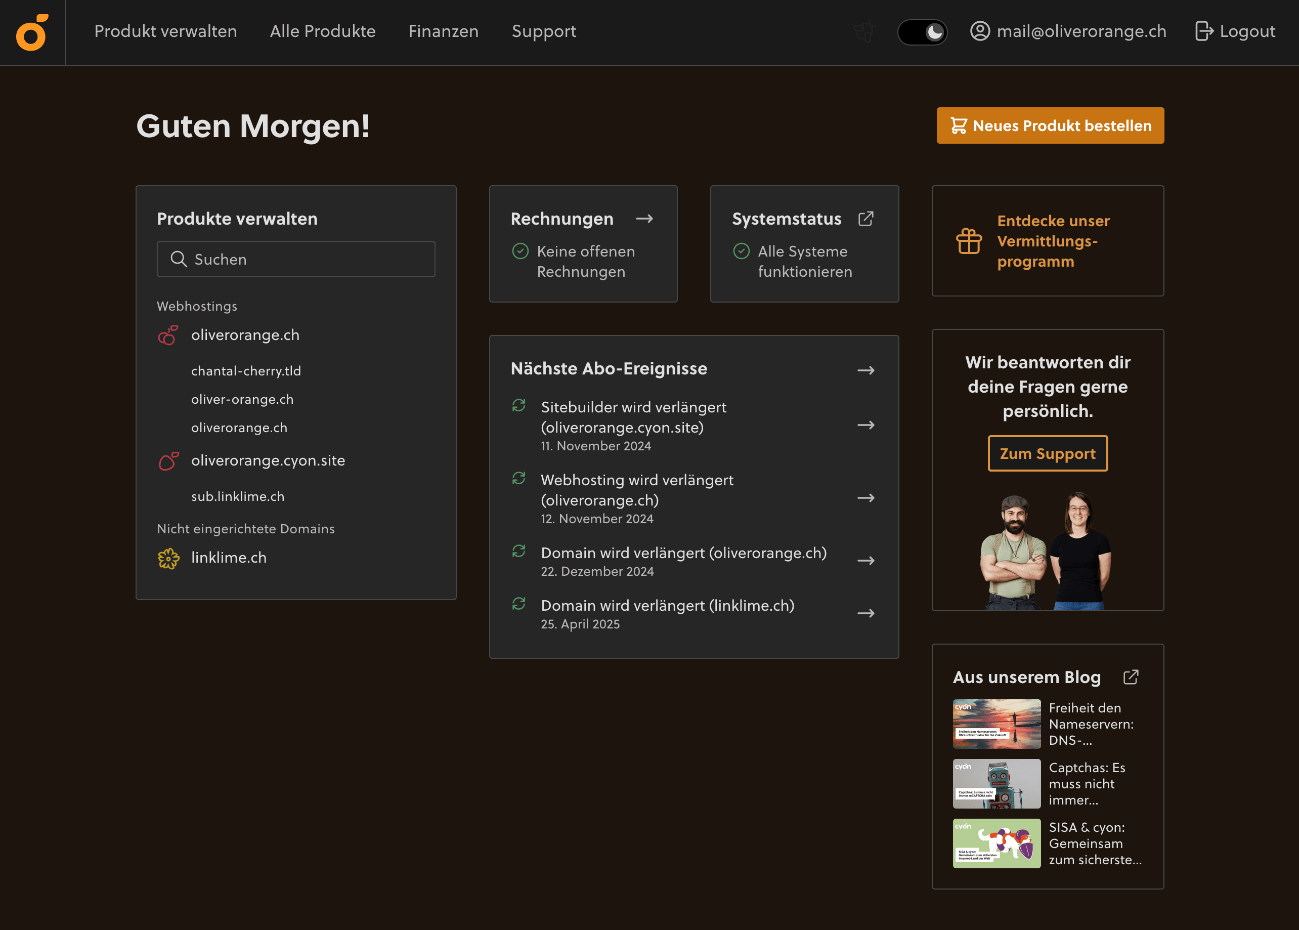This screenshot has width=1299, height=930.
Task: Open the Produkt verwalten menu
Action: [166, 31]
